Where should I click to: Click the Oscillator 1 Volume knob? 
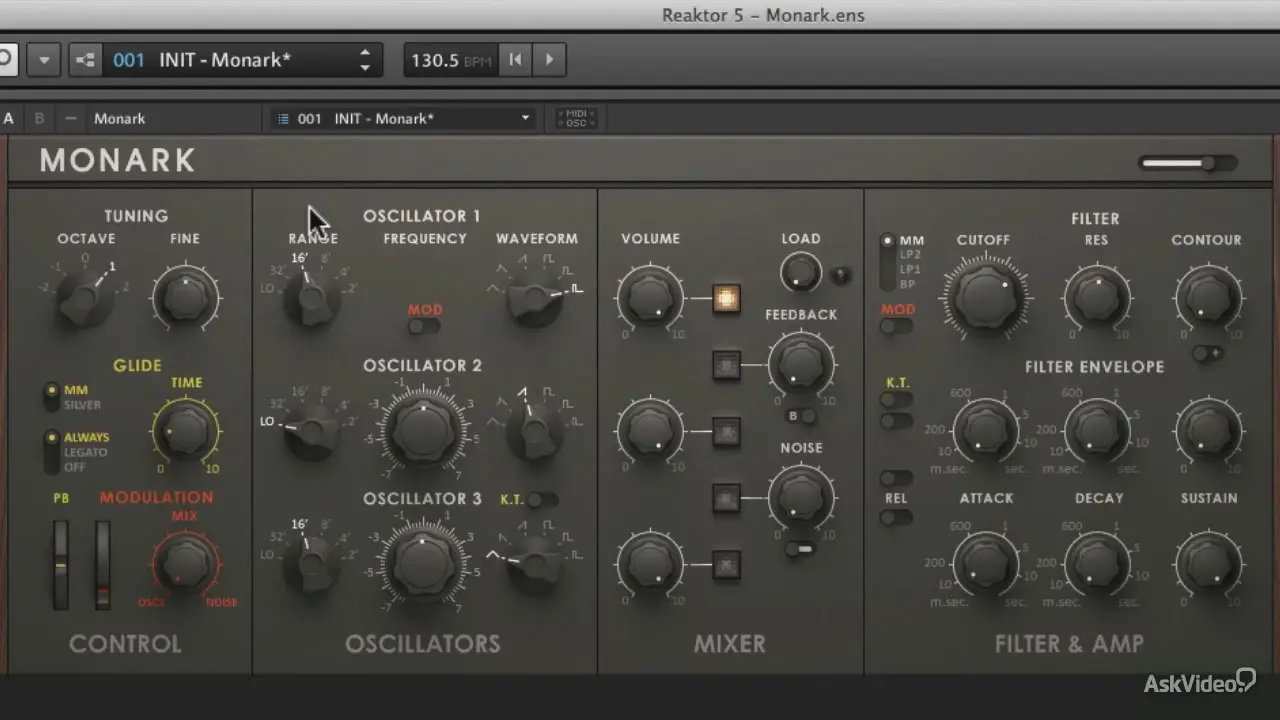(x=650, y=297)
